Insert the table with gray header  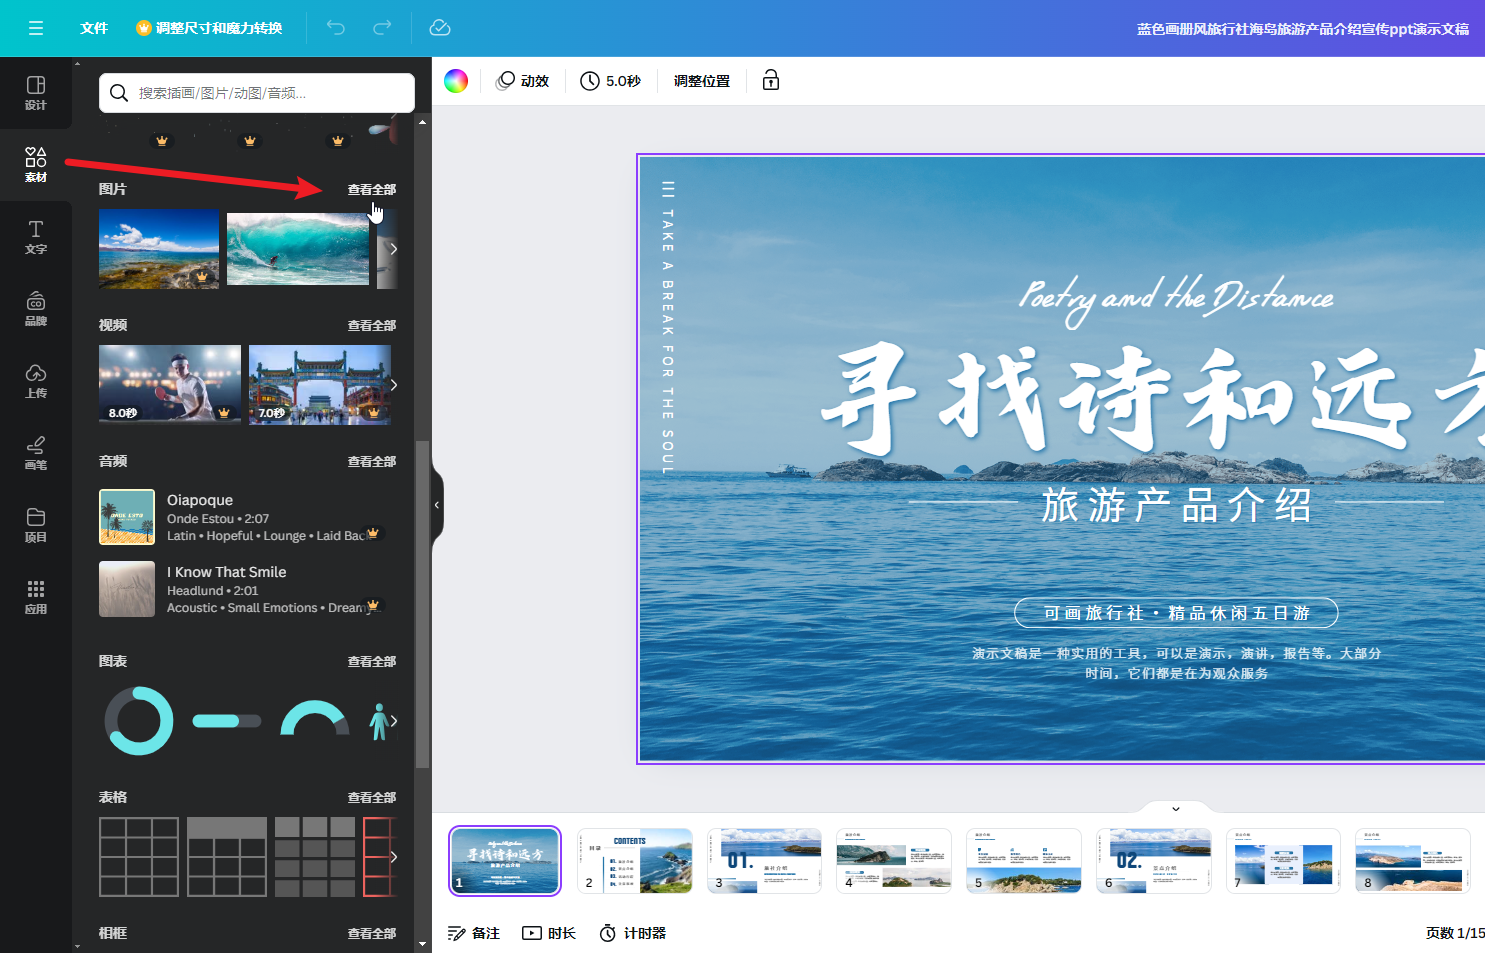pos(227,857)
